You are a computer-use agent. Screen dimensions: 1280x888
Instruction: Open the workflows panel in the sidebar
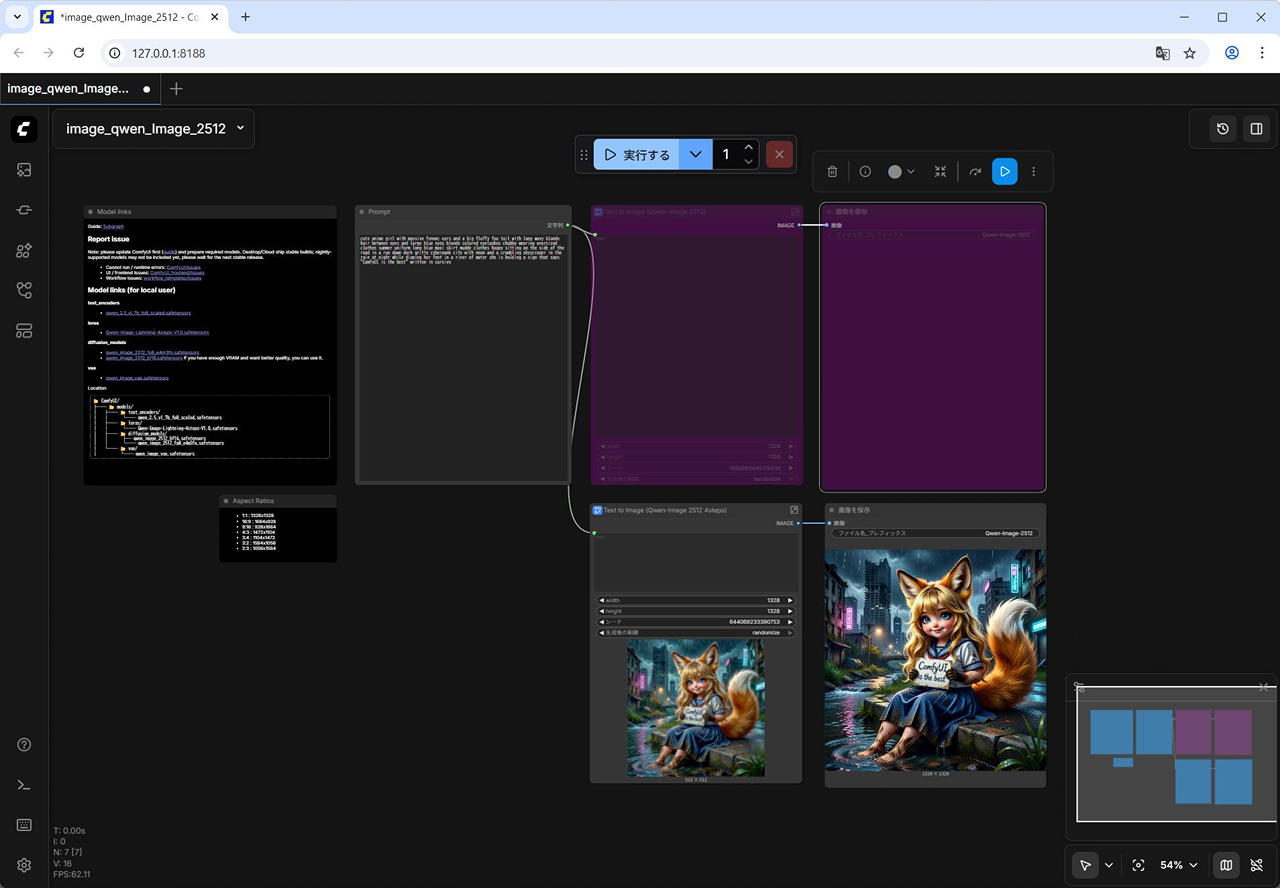[x=25, y=291]
